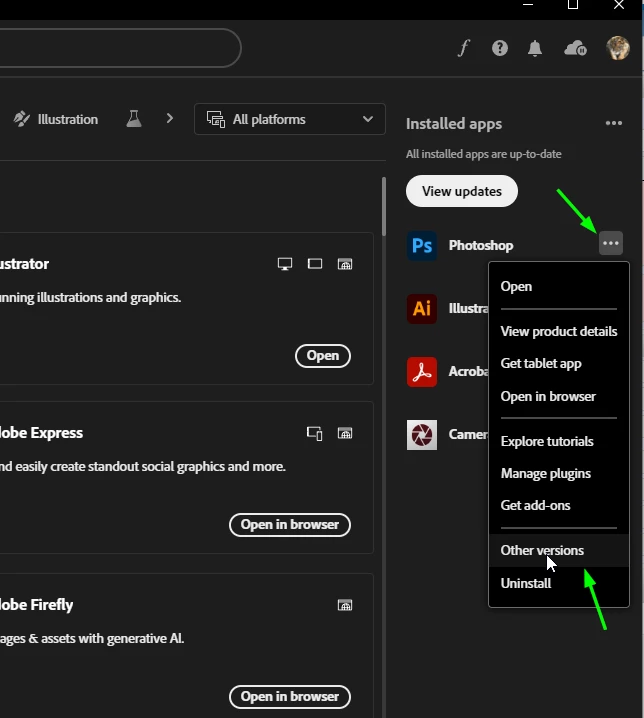644x718 pixels.
Task: Choose Get tablet app menu item
Action: [x=559, y=364]
